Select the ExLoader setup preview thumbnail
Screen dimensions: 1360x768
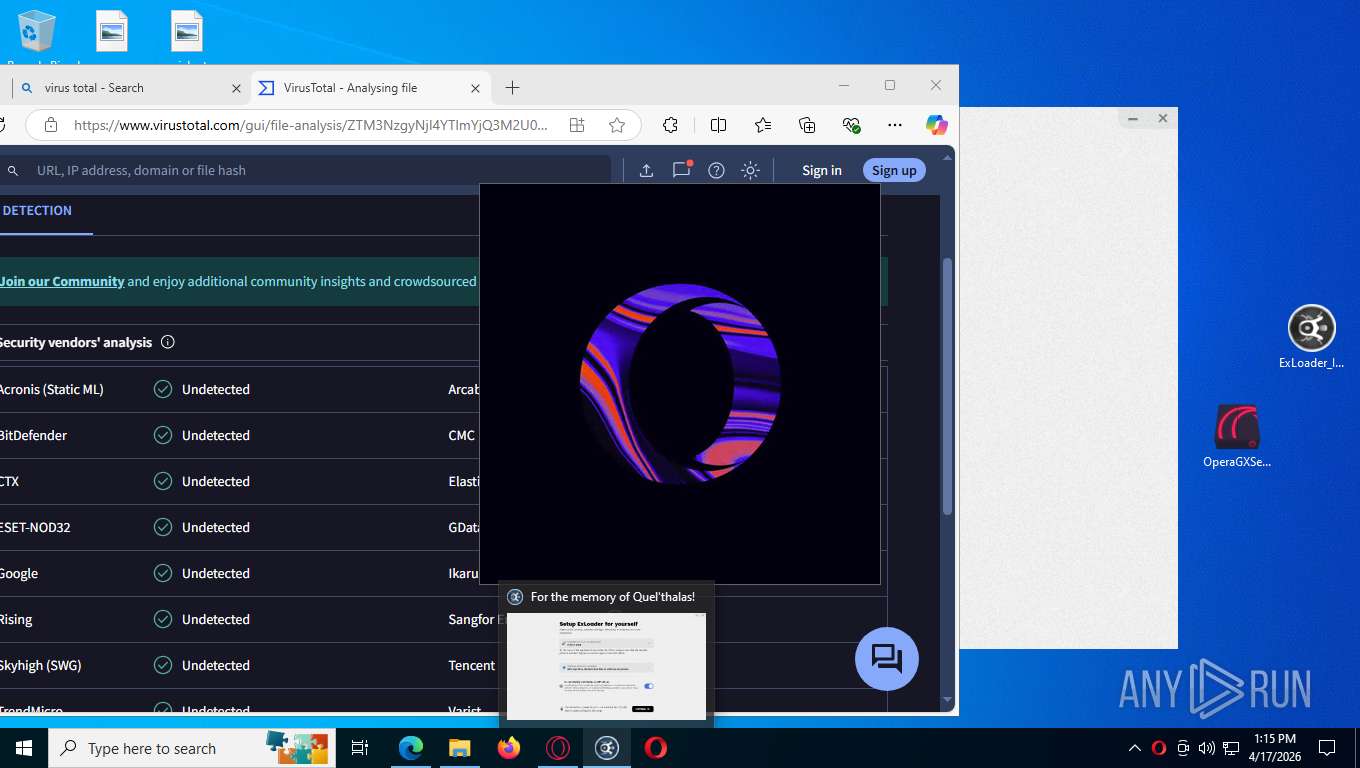[x=606, y=665]
